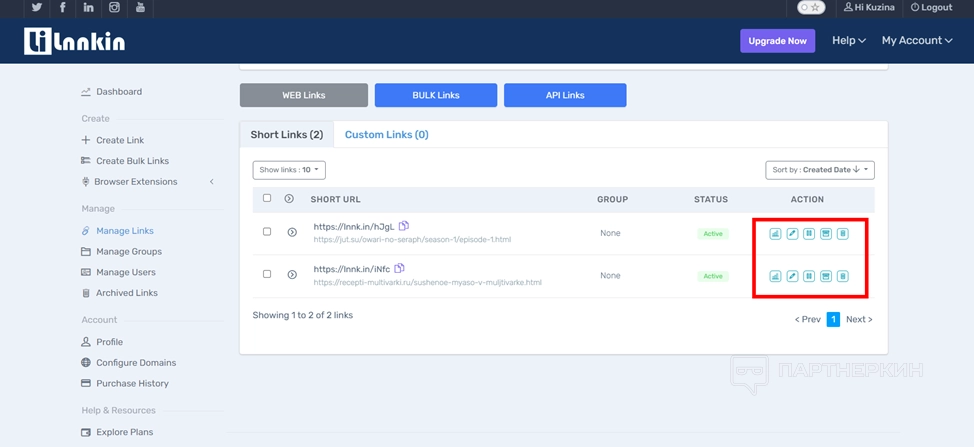The width and height of the screenshot is (974, 447).
Task: Expand details of the hJgL link row
Action: click(x=292, y=232)
